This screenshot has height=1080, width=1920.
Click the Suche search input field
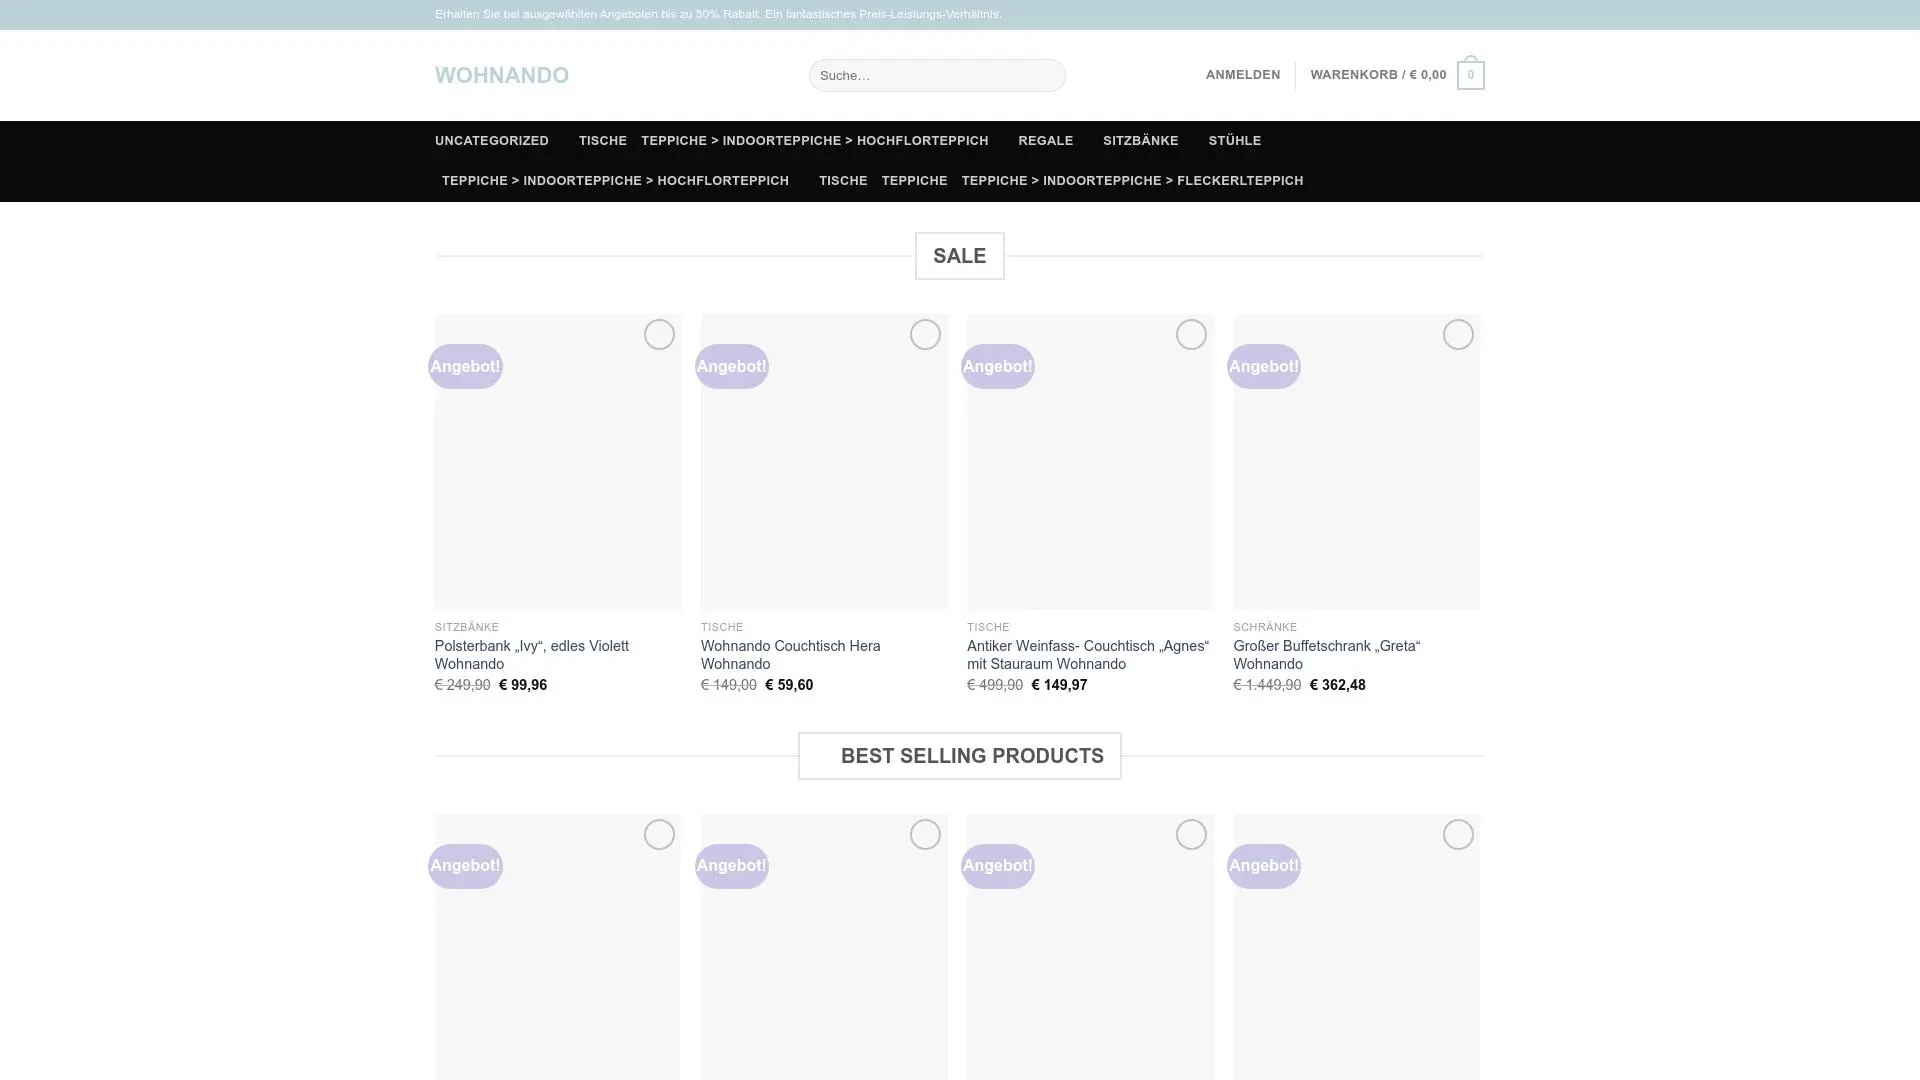click(936, 75)
